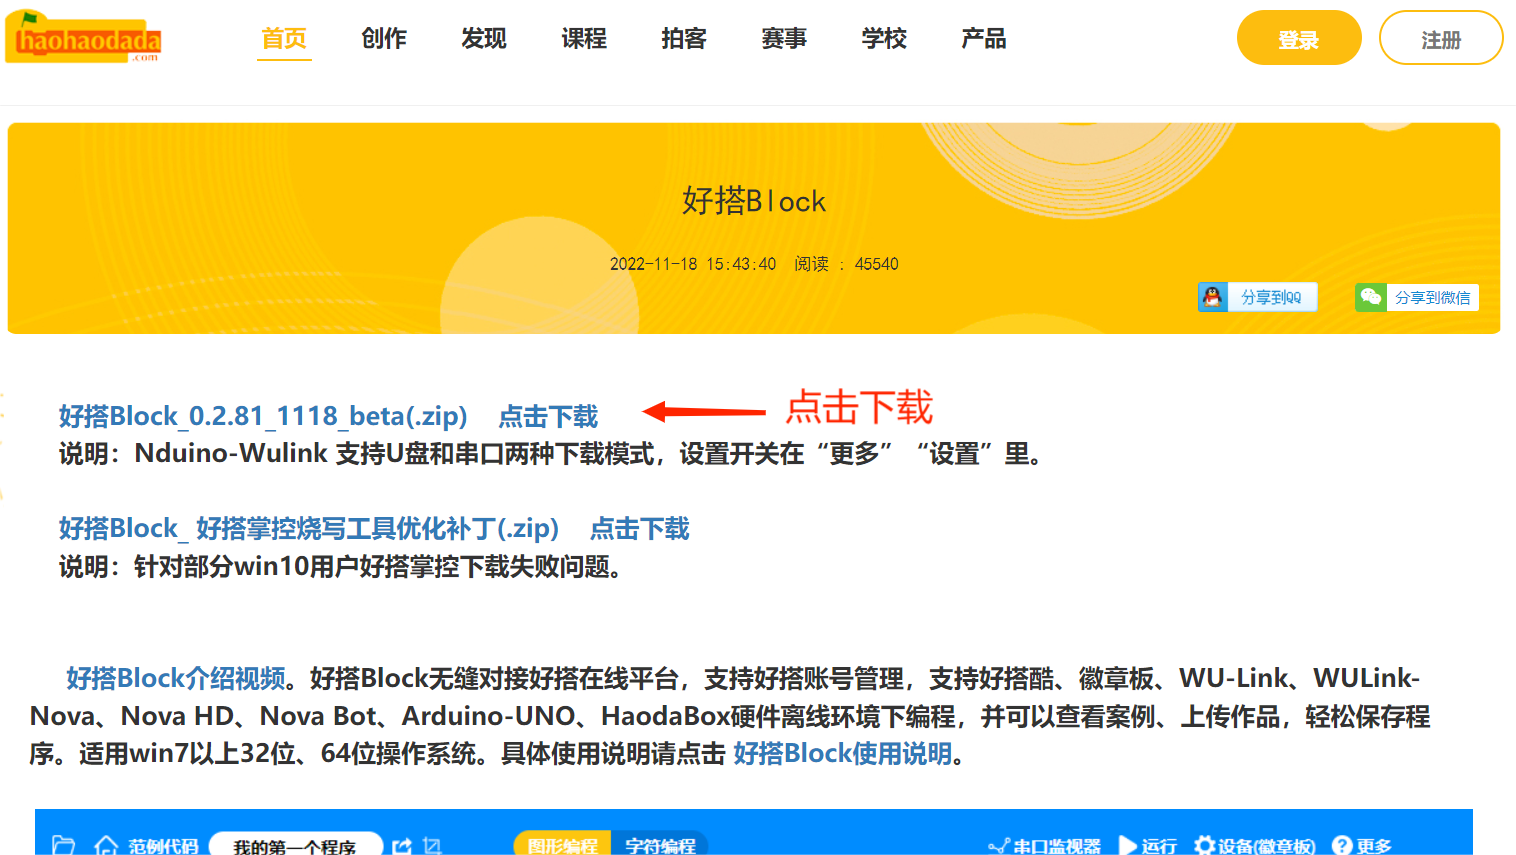The height and width of the screenshot is (855, 1516).
Task: Click 串口监视器 in the app toolbar
Action: pos(1057,846)
